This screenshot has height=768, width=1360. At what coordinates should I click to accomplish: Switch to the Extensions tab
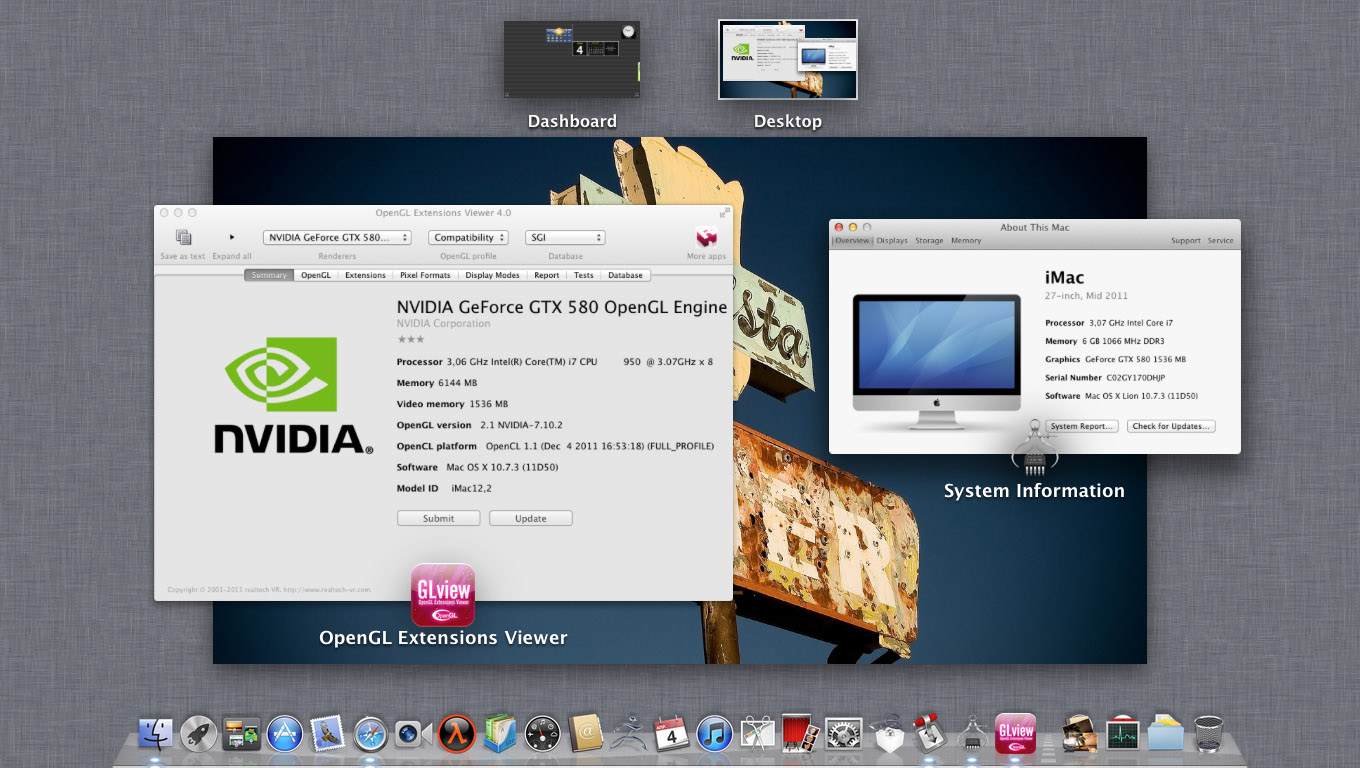(x=365, y=275)
